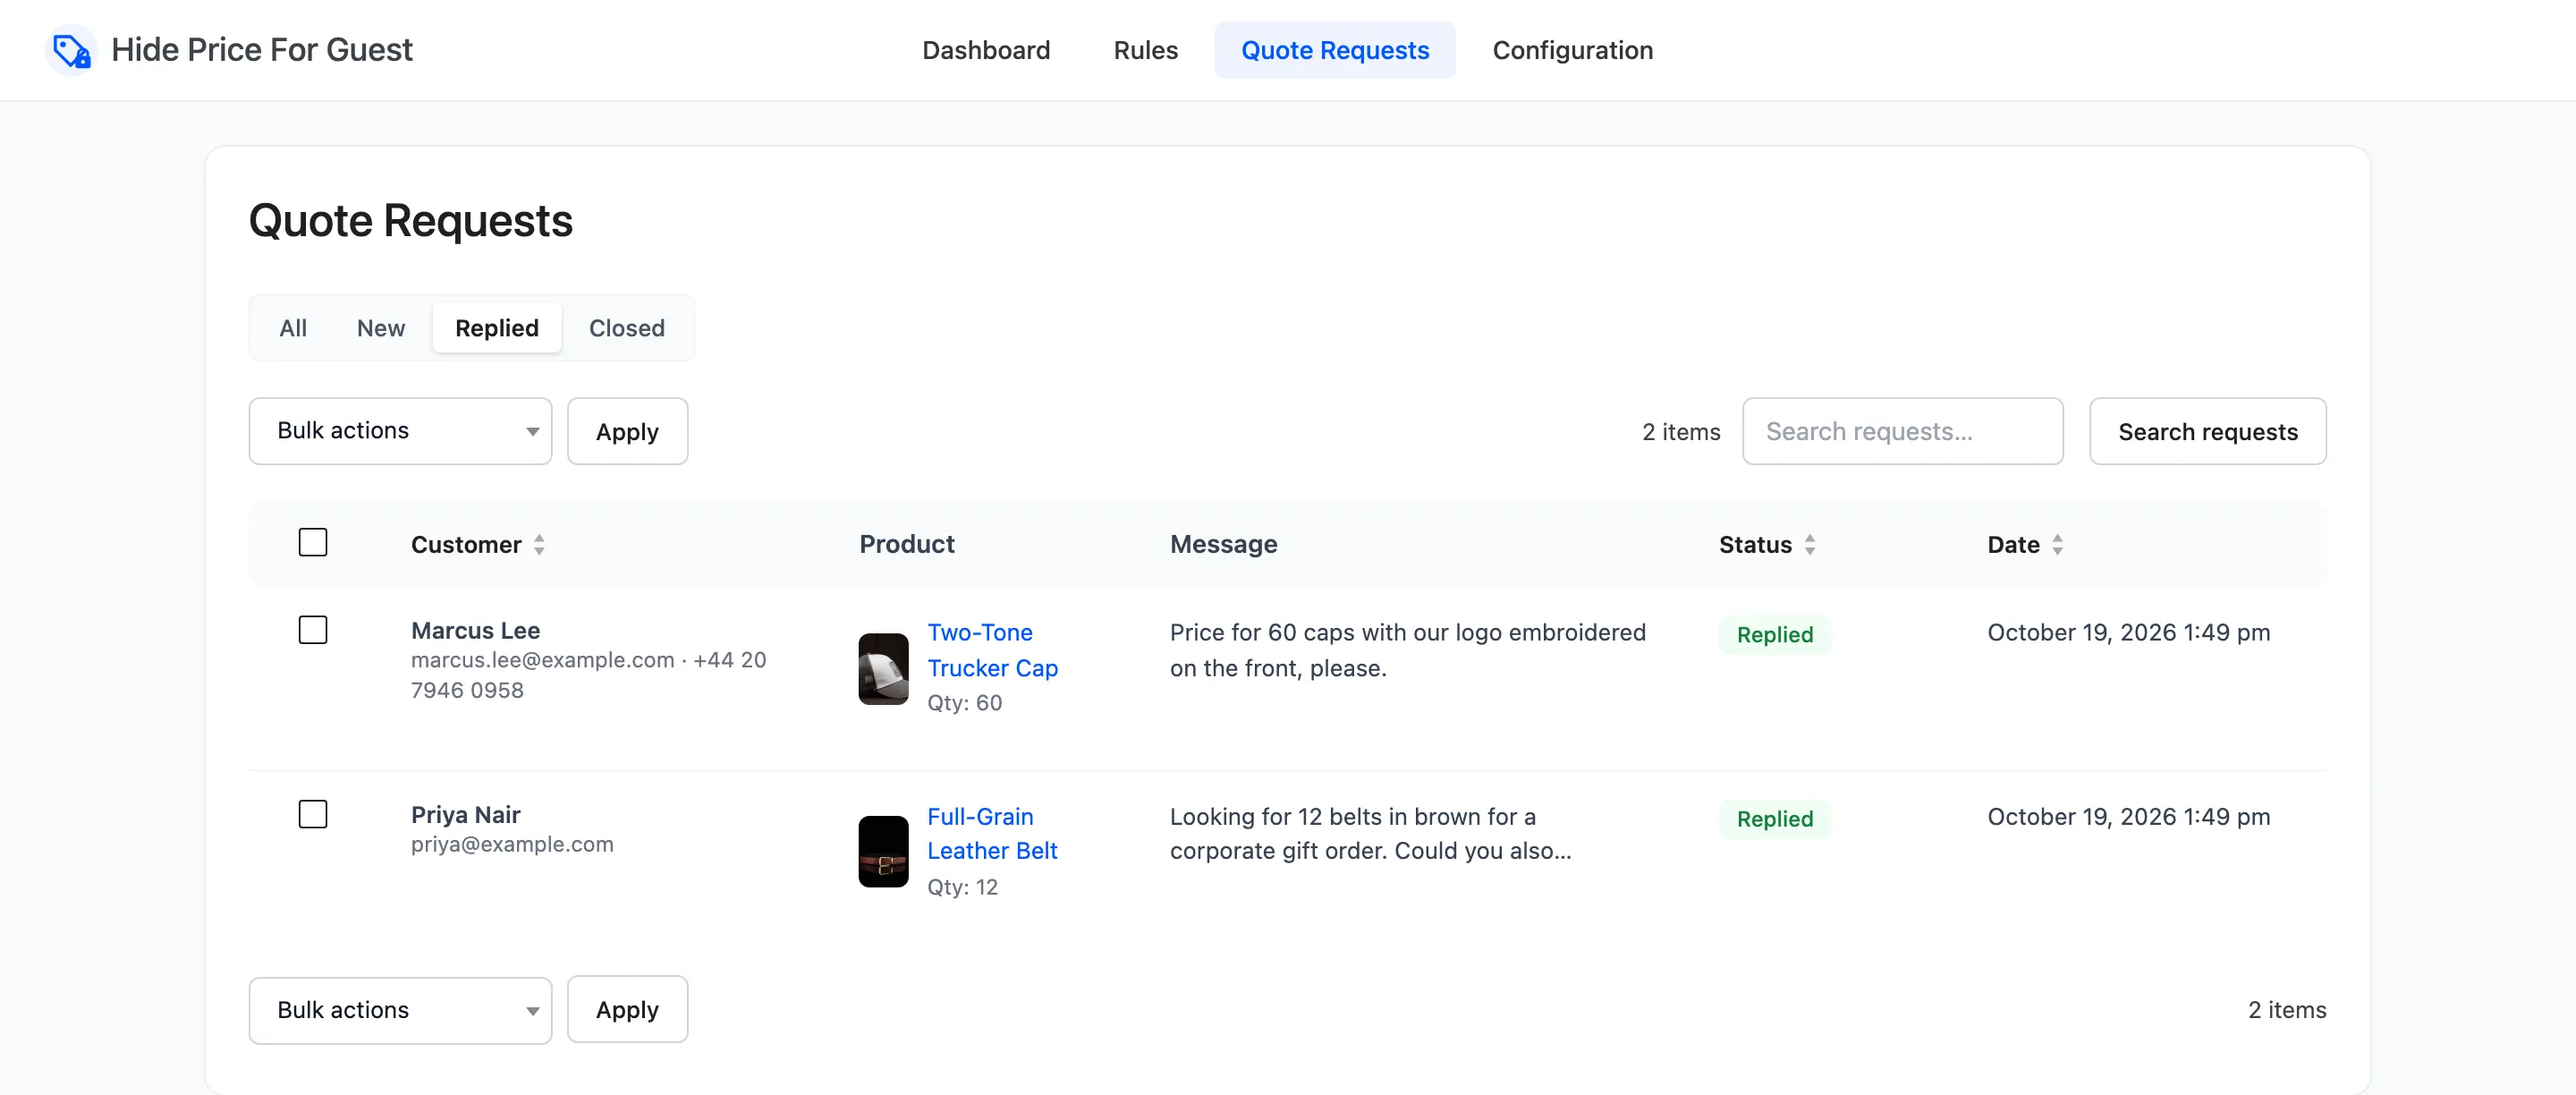Filter requests by Closed status
Image resolution: width=2576 pixels, height=1095 pixels.
pyautogui.click(x=626, y=328)
